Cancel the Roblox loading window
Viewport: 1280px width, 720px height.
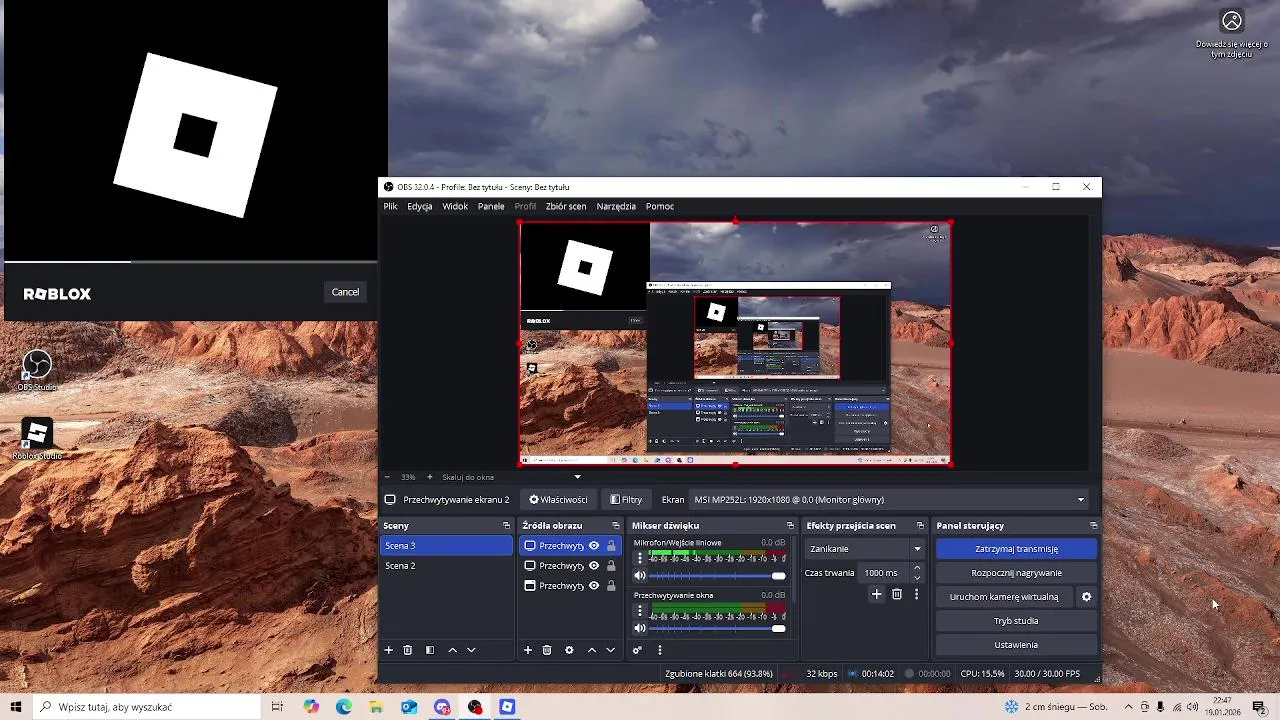[345, 292]
